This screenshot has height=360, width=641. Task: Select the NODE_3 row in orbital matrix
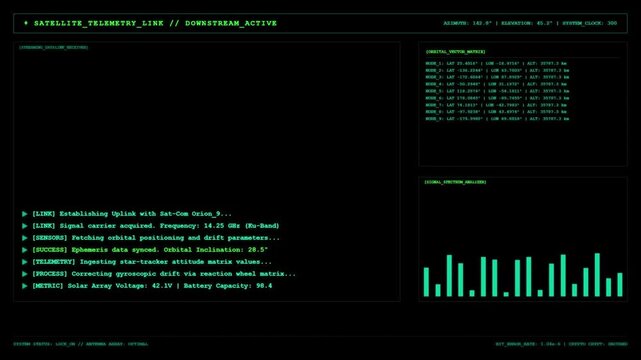497,77
